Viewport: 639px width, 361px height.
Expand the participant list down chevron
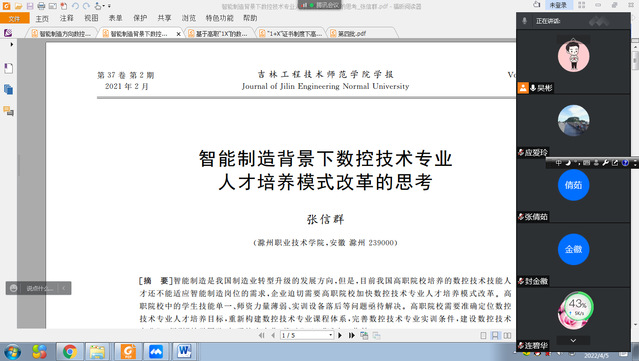tap(573, 341)
